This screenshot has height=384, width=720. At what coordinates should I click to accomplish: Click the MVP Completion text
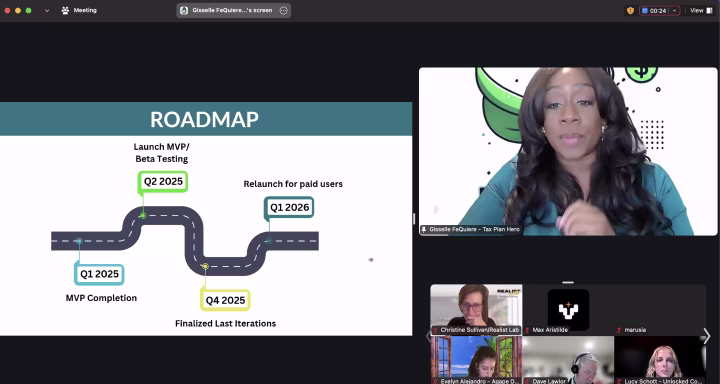(101, 298)
